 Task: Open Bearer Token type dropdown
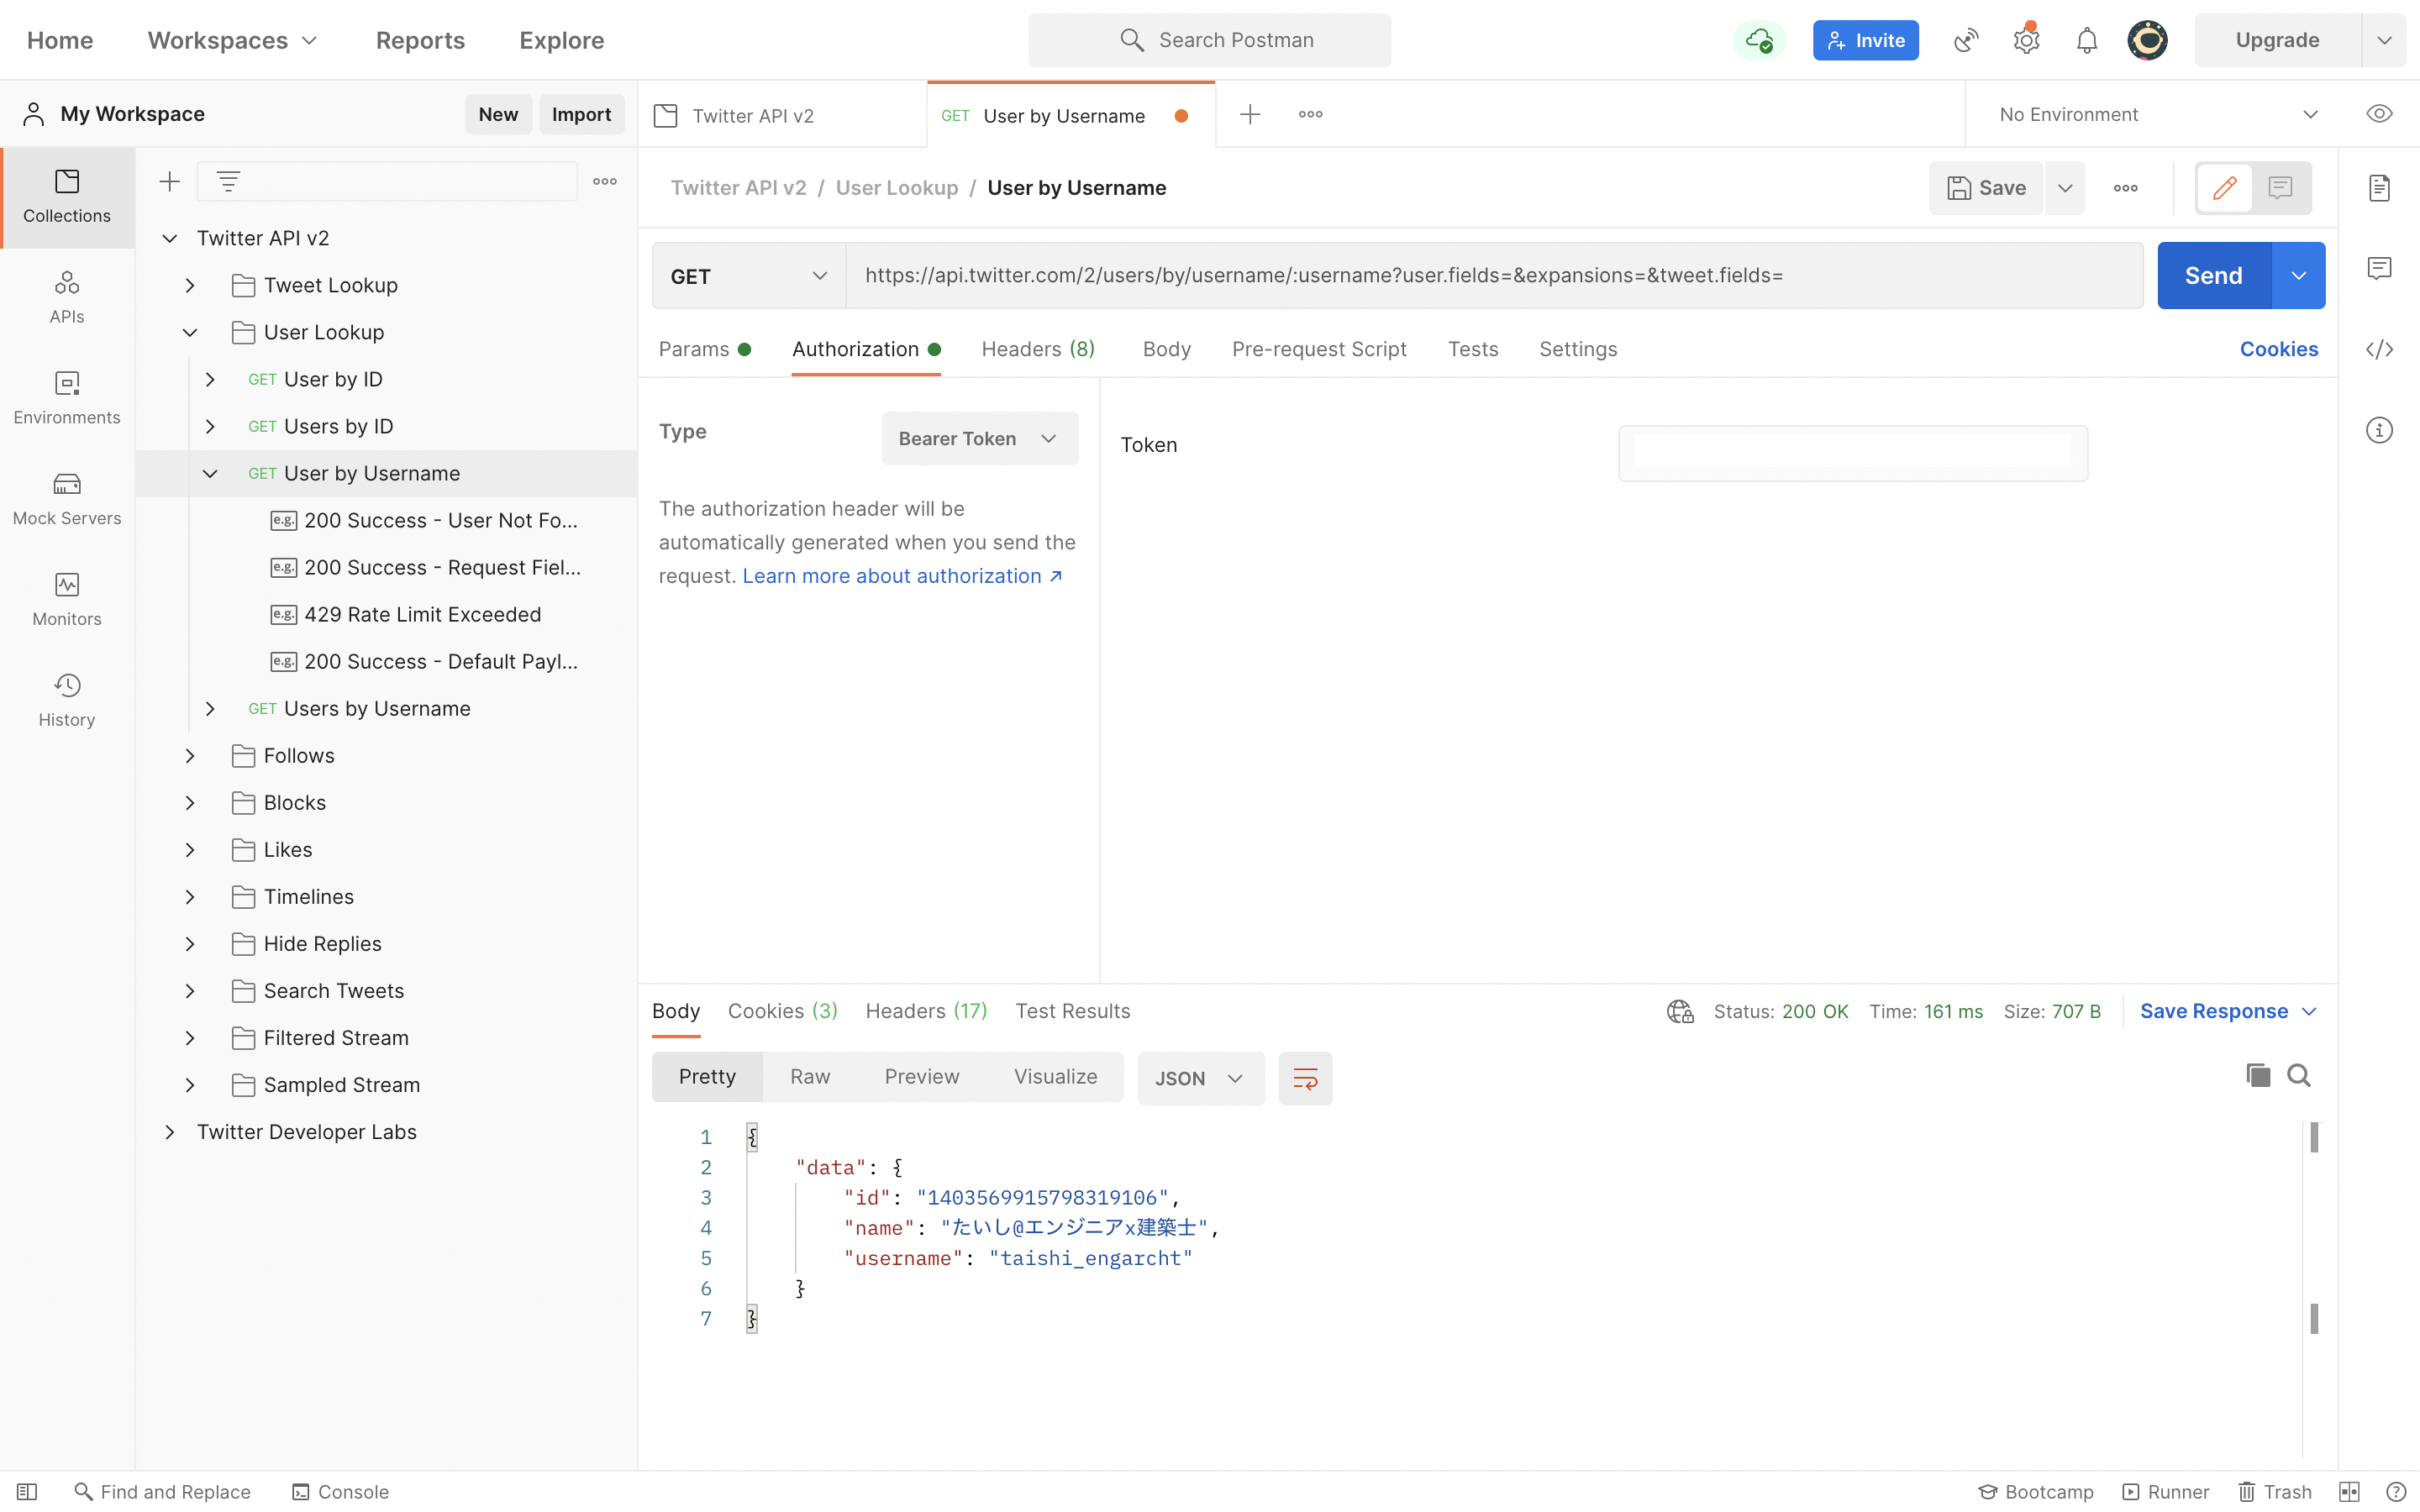pyautogui.click(x=978, y=438)
